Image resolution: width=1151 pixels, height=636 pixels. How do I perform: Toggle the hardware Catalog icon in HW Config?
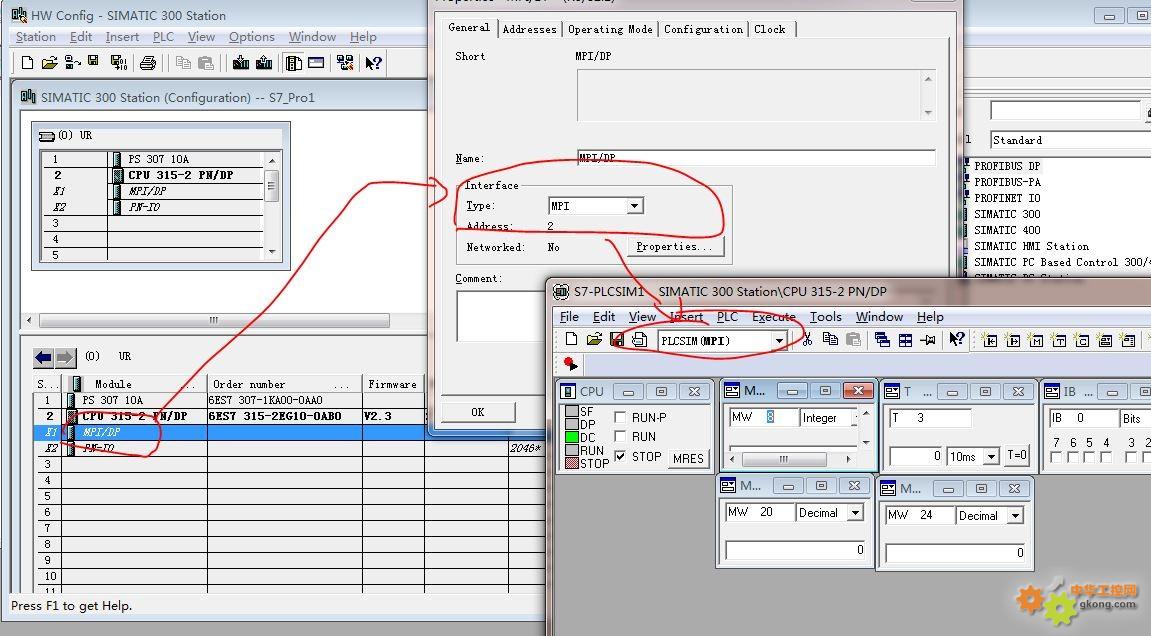(x=294, y=63)
